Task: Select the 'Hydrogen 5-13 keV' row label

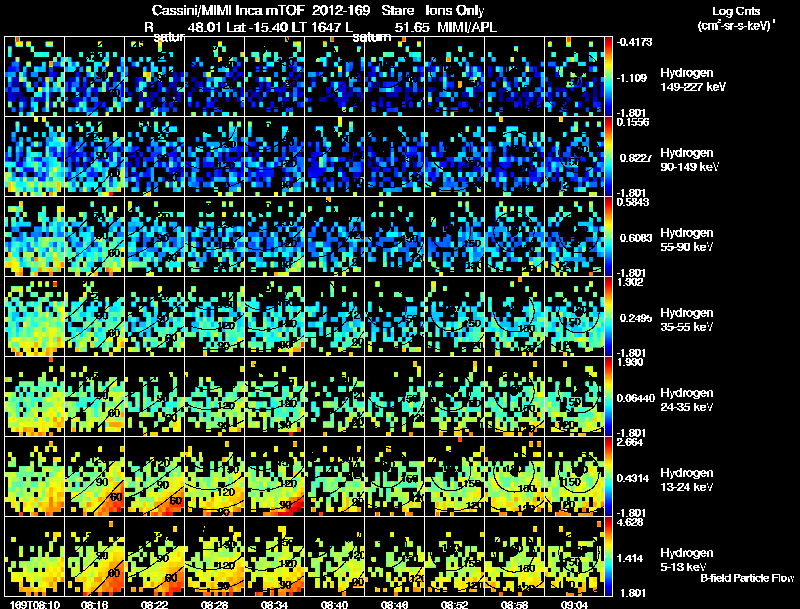Action: pyautogui.click(x=687, y=560)
